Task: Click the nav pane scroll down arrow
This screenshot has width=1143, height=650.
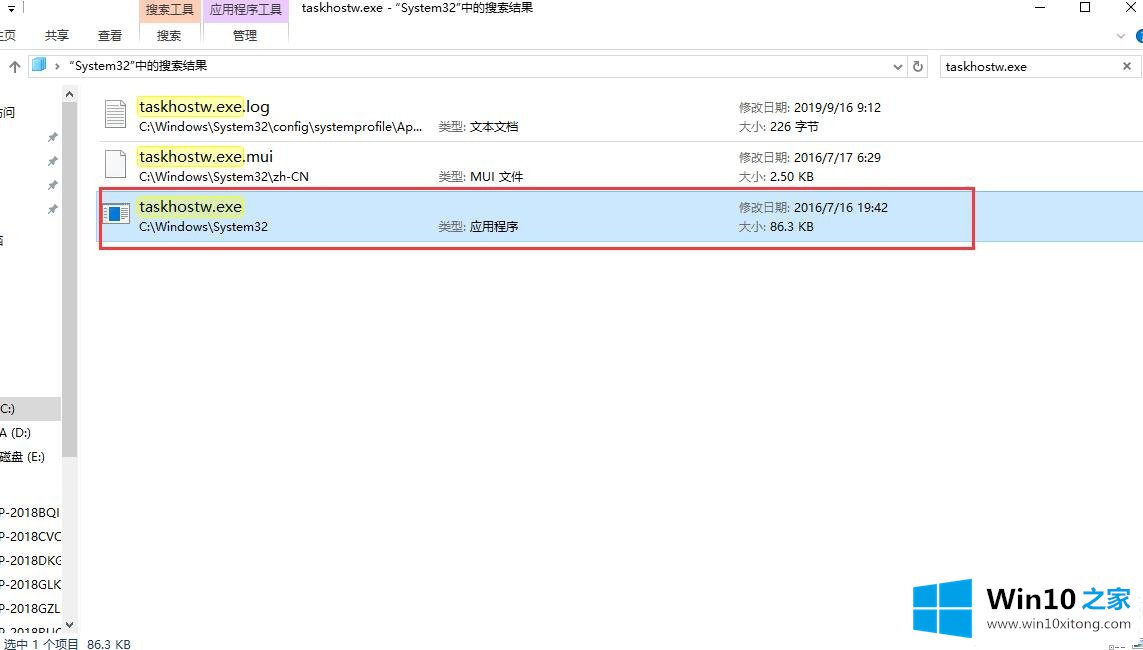Action: click(x=69, y=624)
